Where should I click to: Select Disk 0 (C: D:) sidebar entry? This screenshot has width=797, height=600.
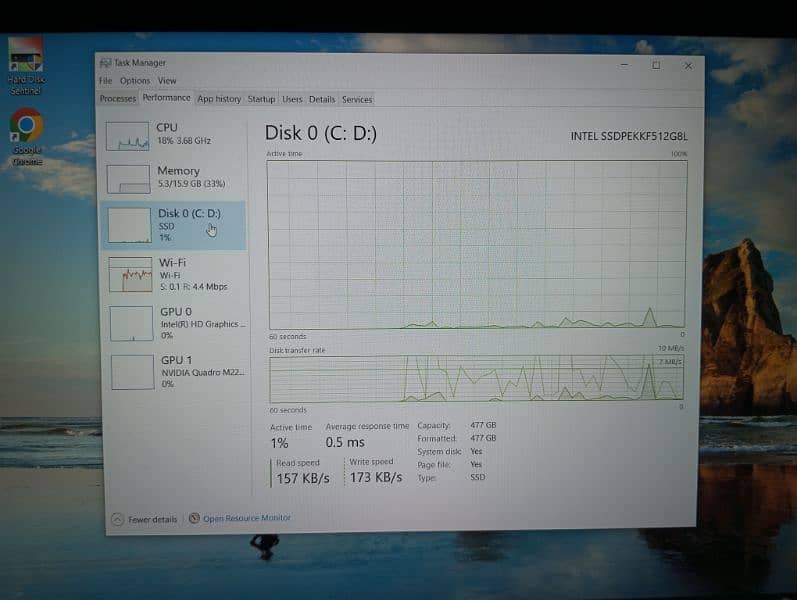coord(173,225)
